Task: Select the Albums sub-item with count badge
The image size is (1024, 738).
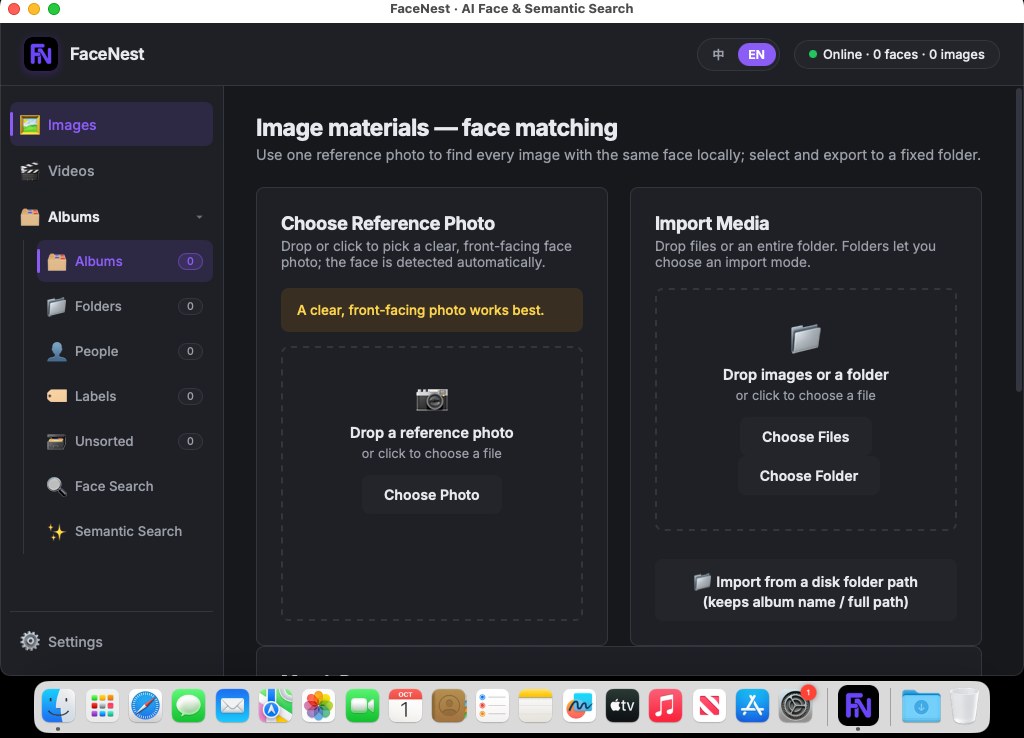Action: [125, 261]
